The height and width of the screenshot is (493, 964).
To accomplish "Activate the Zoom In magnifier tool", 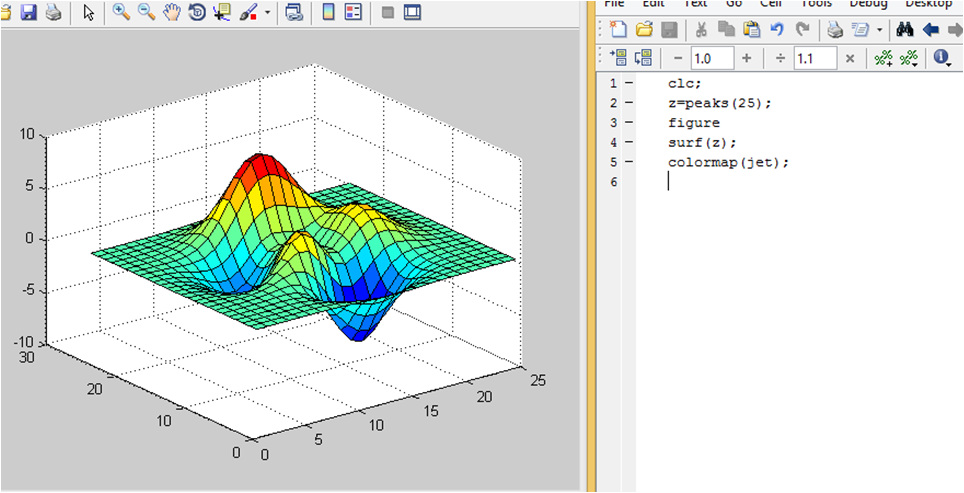I will 121,12.
